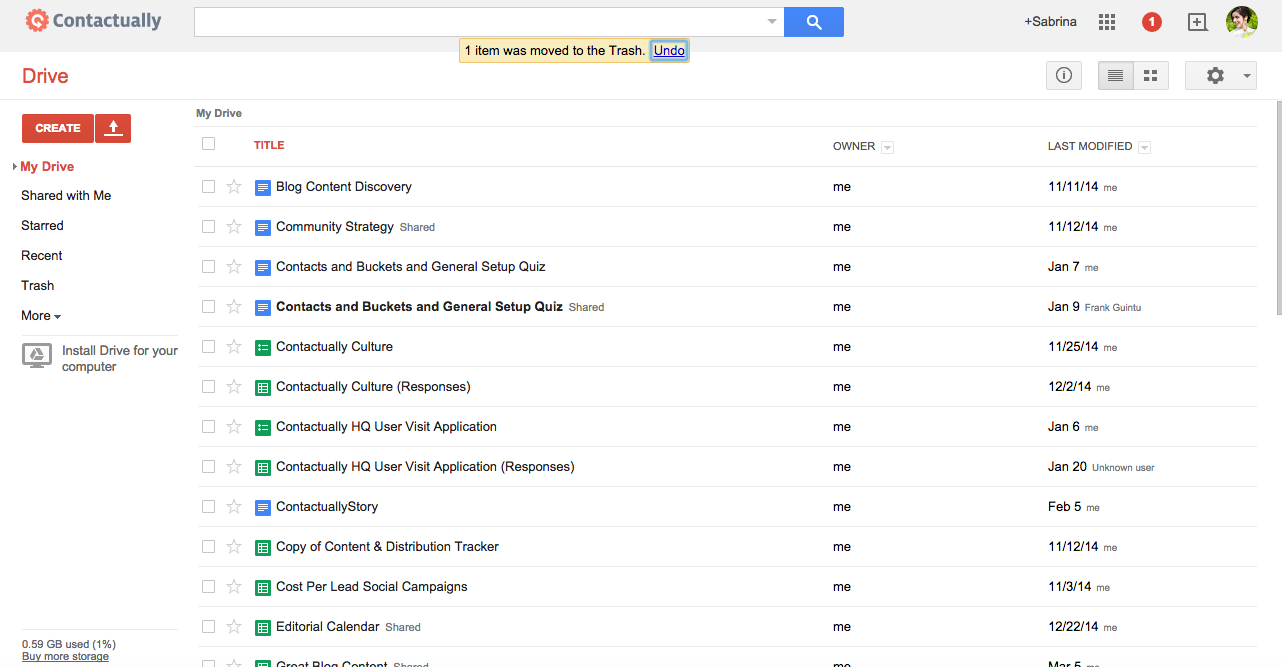Open the search options dropdown arrow
Viewport: 1282px width, 667px height.
[772, 22]
